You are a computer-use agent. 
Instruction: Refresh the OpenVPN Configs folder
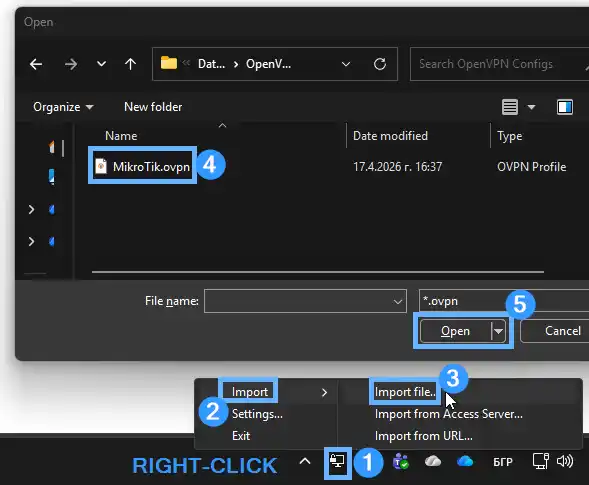[x=380, y=64]
